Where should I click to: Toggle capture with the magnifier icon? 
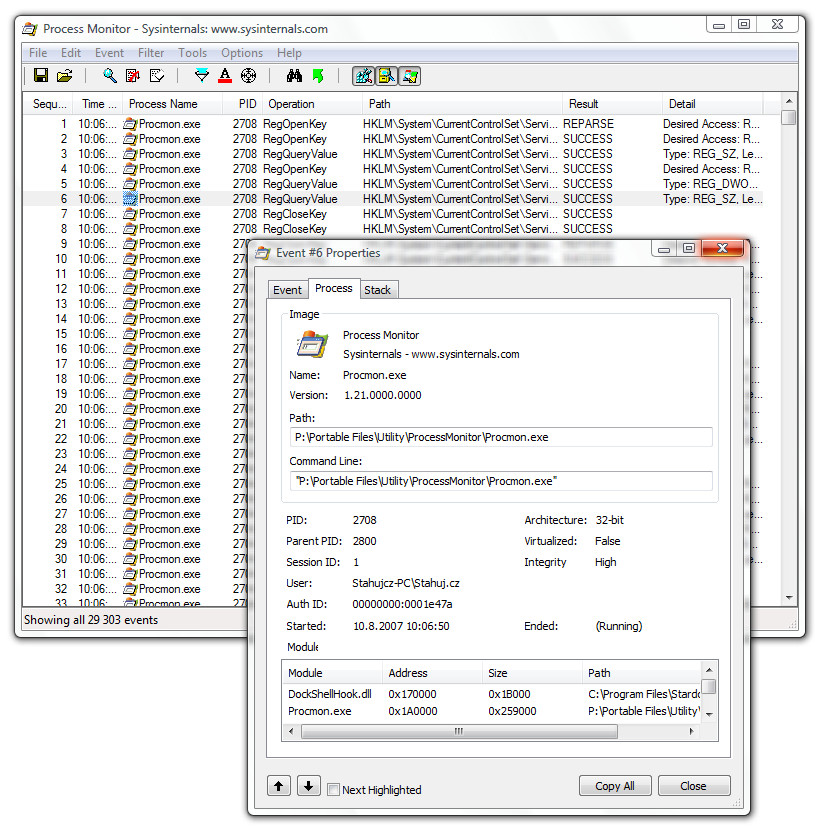pyautogui.click(x=110, y=75)
